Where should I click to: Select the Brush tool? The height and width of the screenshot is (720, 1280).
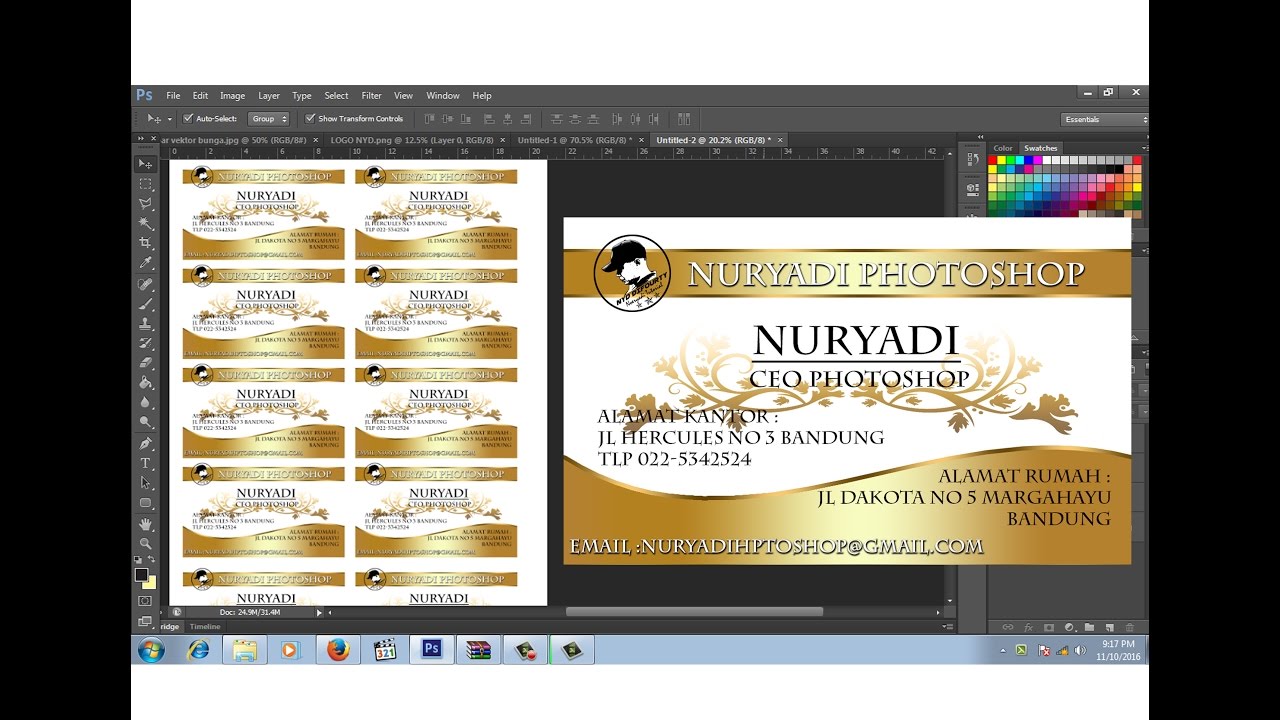point(146,304)
